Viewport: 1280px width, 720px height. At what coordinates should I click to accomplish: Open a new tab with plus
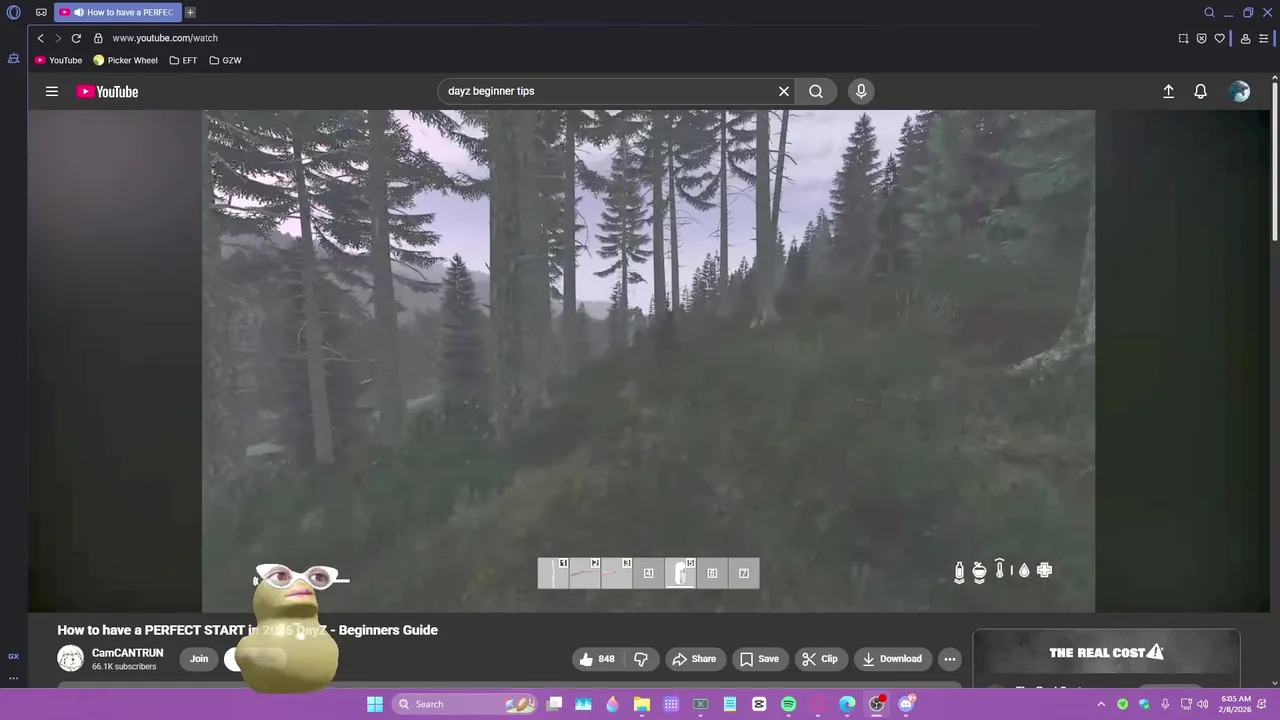pos(190,13)
